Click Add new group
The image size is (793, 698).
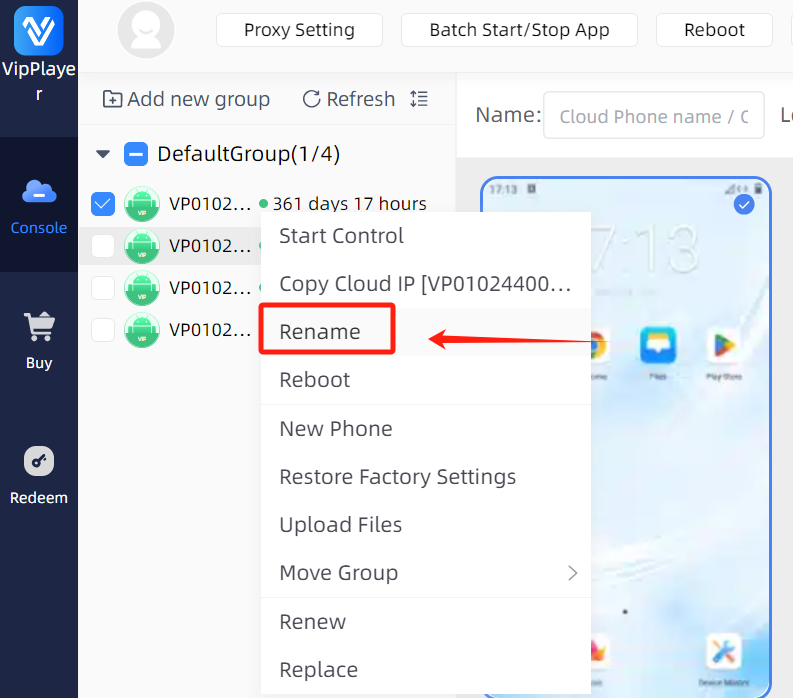coord(186,99)
